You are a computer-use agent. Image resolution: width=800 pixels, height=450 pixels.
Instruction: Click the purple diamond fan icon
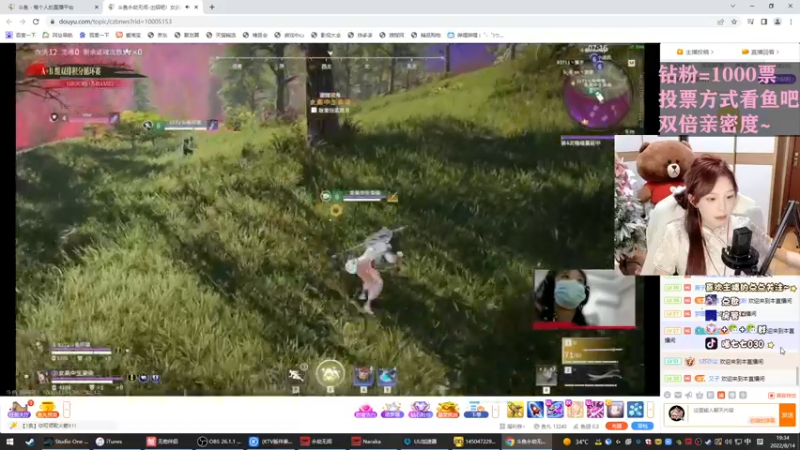420,410
